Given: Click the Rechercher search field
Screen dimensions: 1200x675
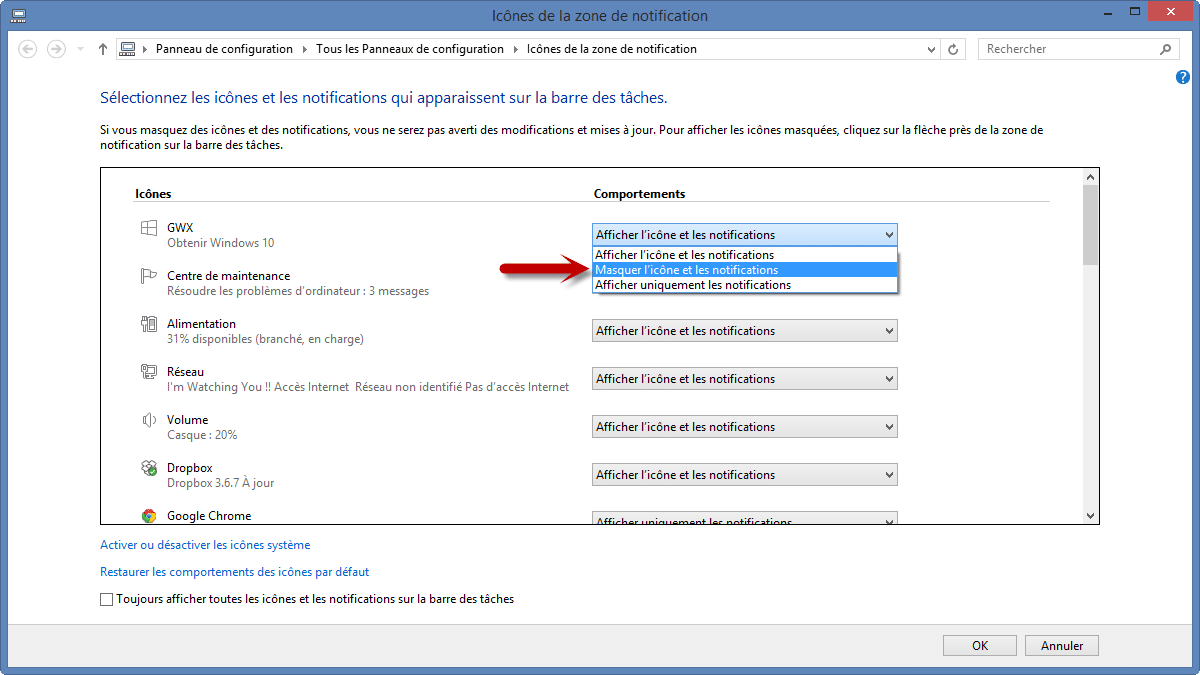Looking at the screenshot, I should coord(1070,49).
